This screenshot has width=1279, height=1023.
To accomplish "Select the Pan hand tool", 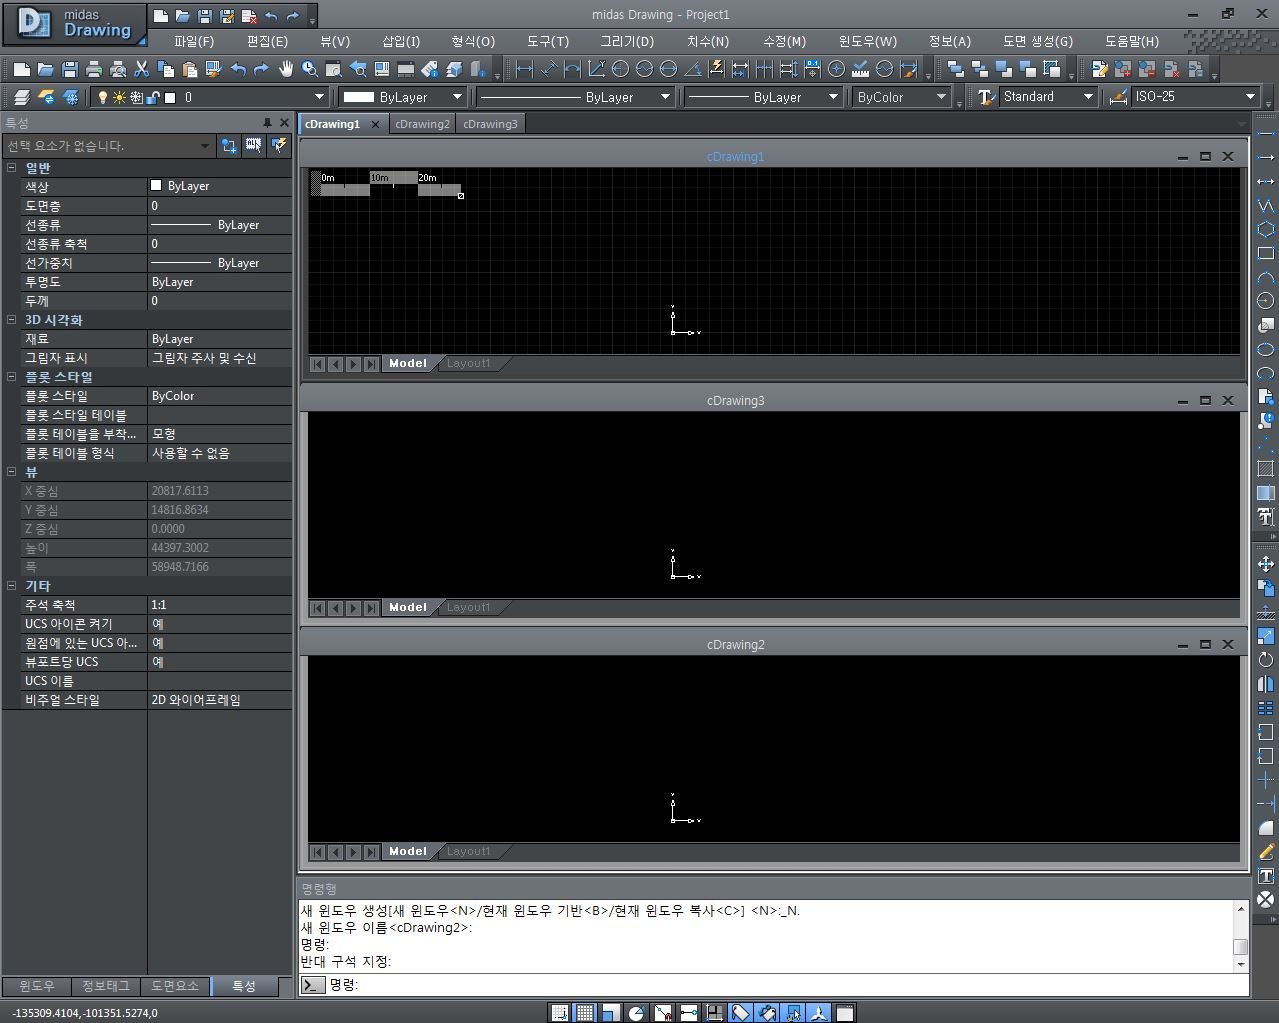I will pos(286,69).
